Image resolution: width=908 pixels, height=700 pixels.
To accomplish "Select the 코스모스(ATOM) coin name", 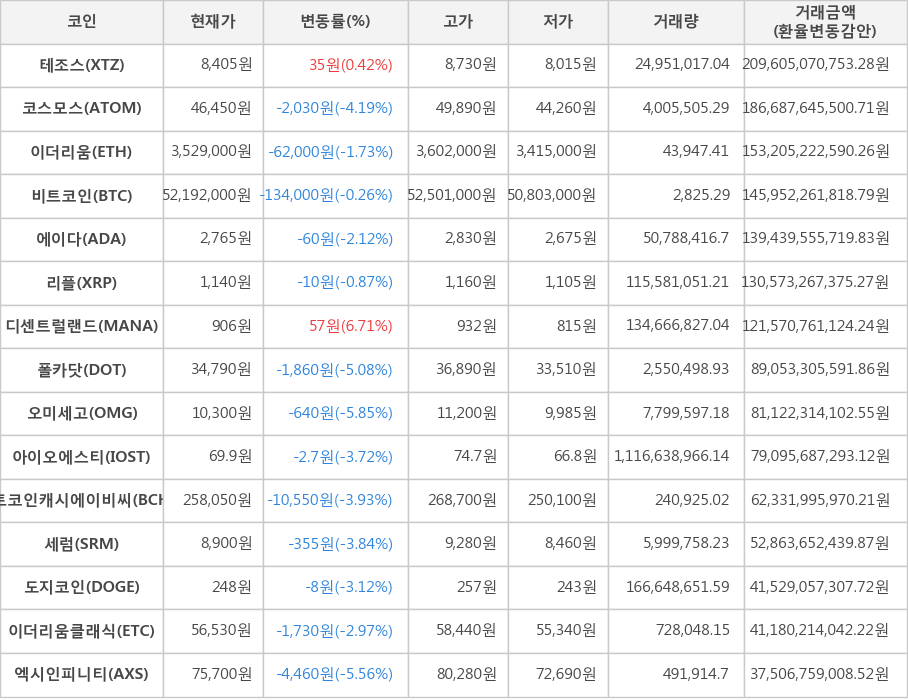I will point(82,108).
